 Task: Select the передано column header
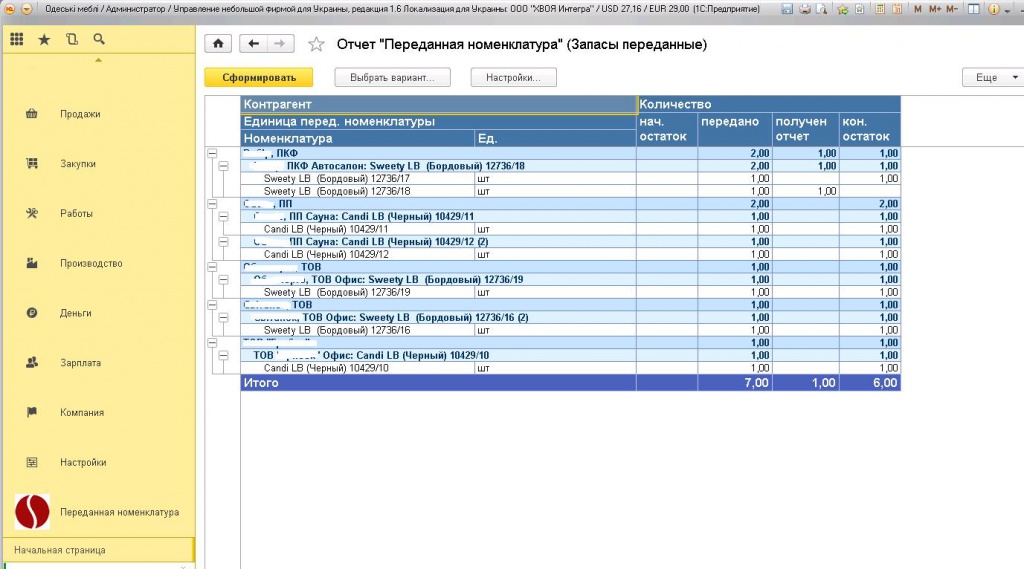click(735, 129)
